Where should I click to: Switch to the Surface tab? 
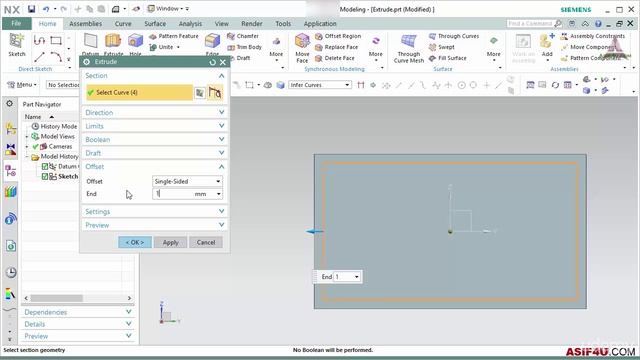click(x=155, y=24)
